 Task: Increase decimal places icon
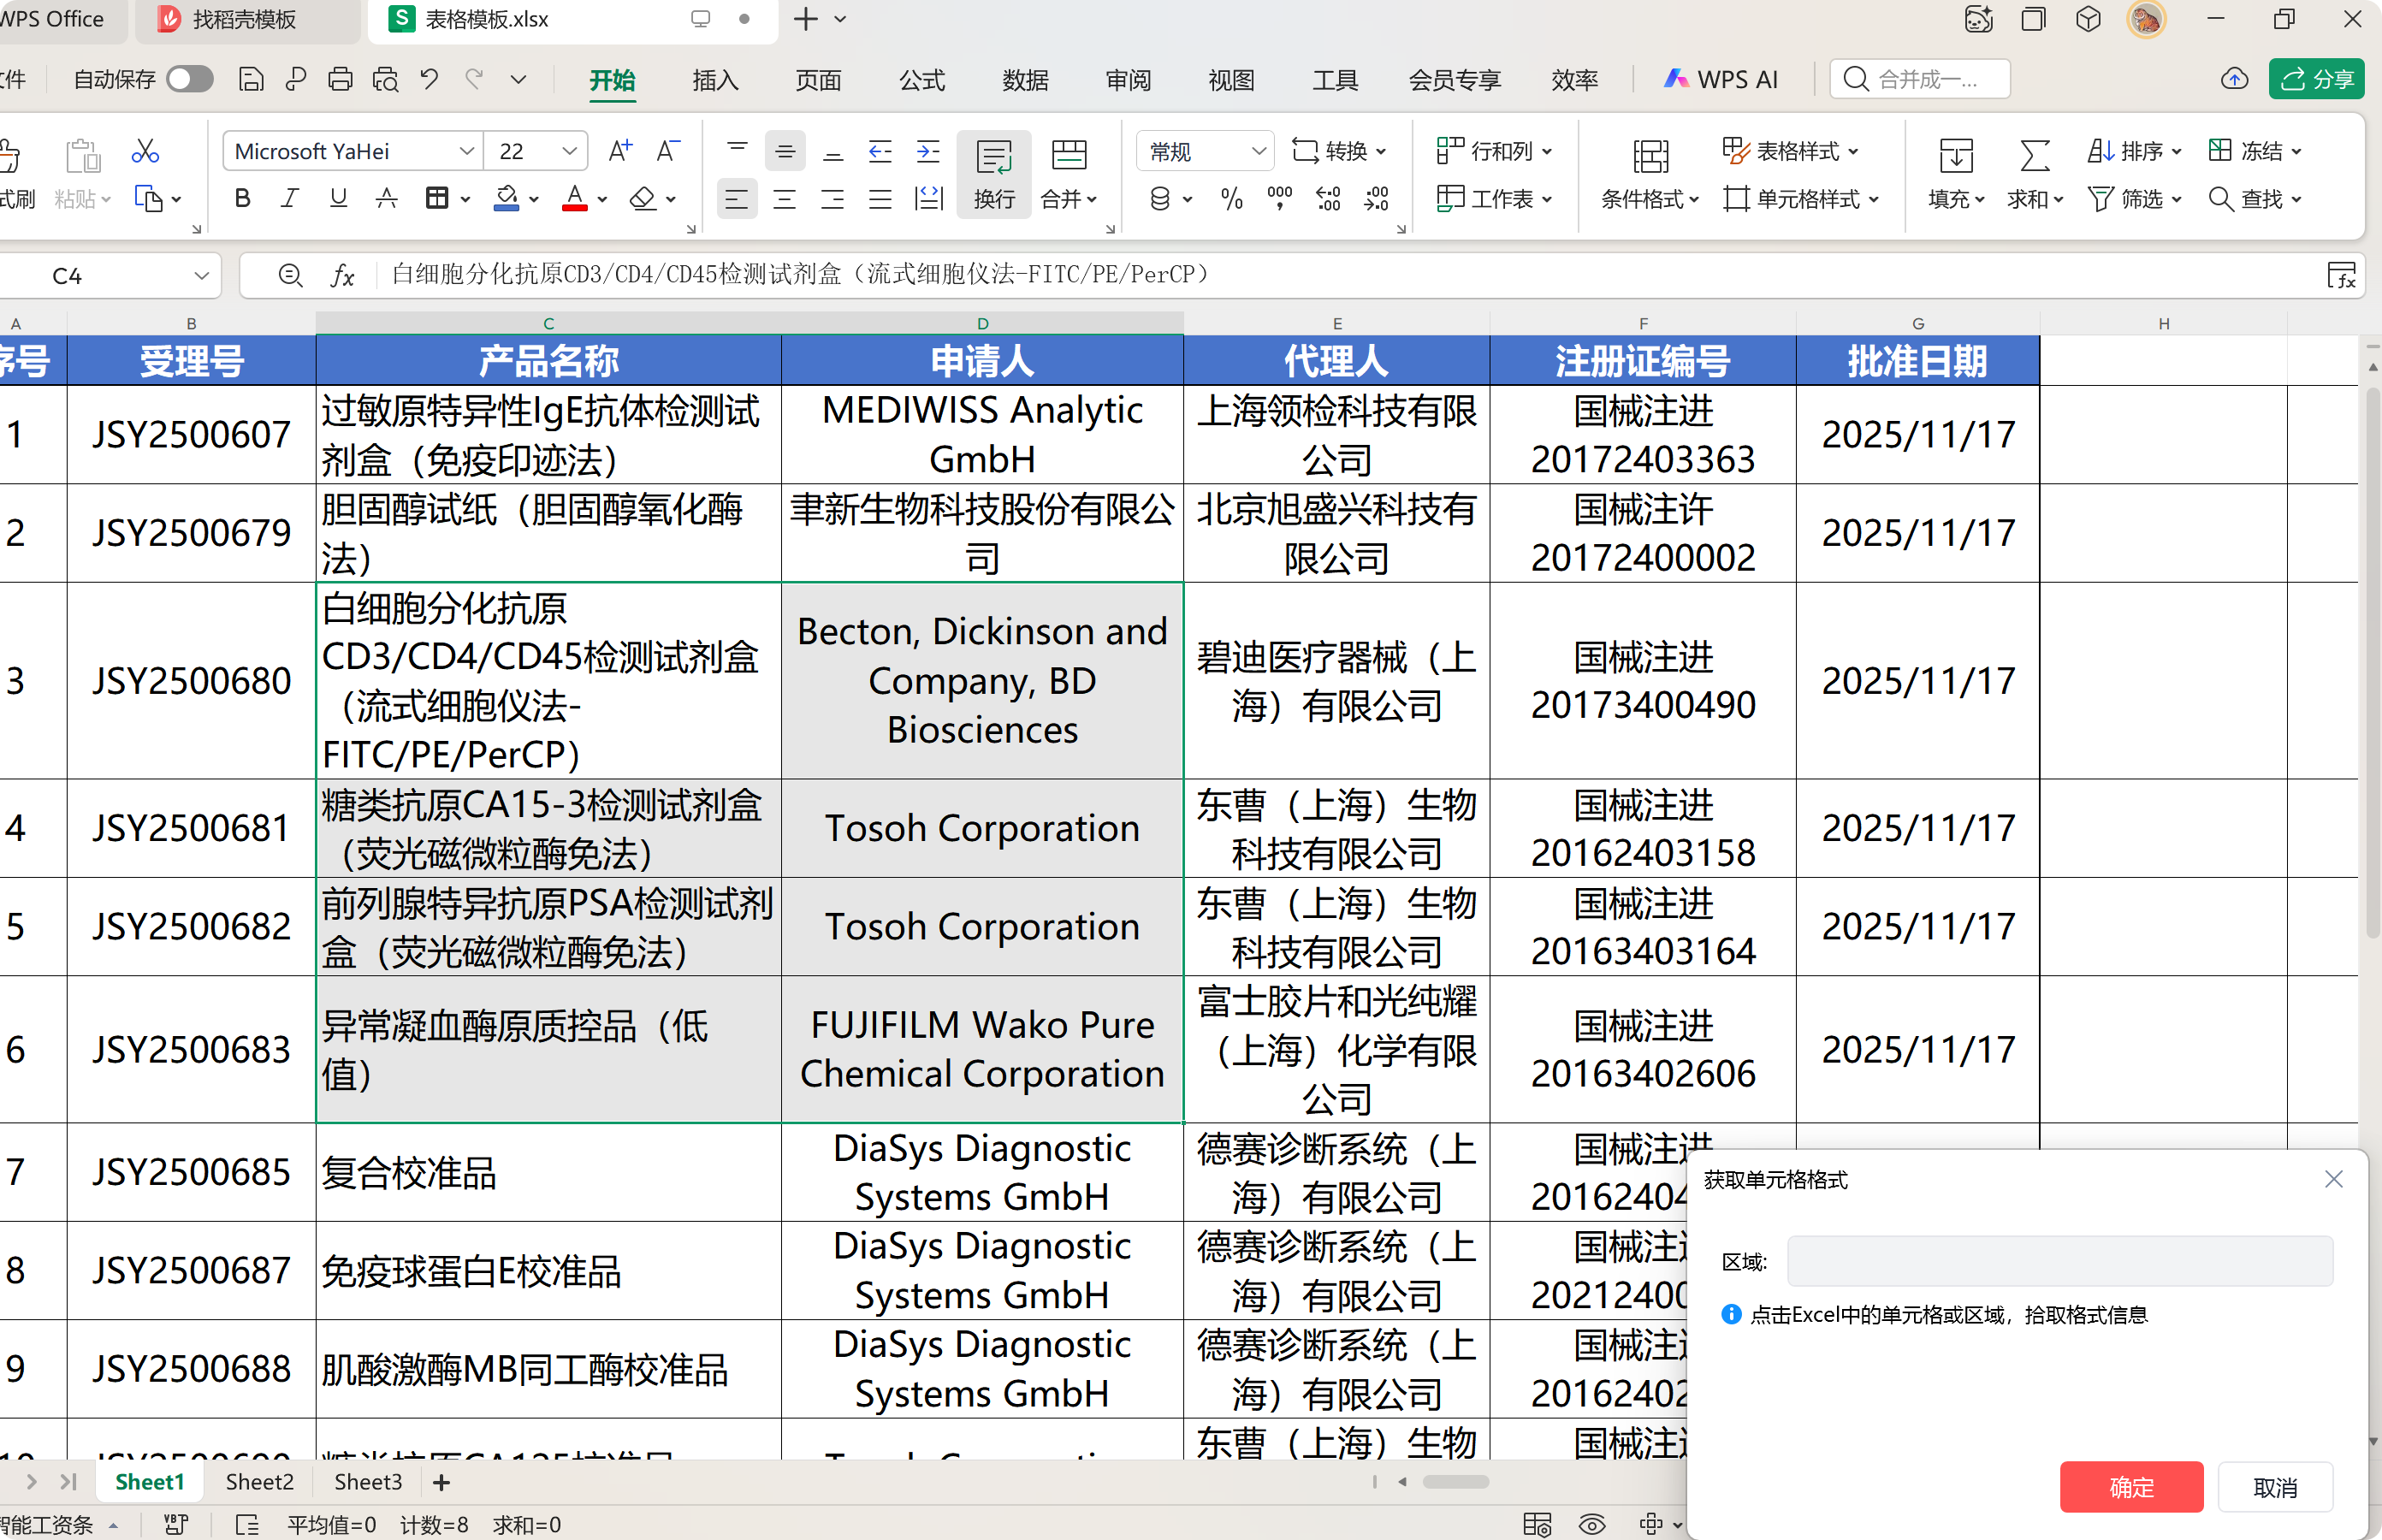pos(1328,199)
